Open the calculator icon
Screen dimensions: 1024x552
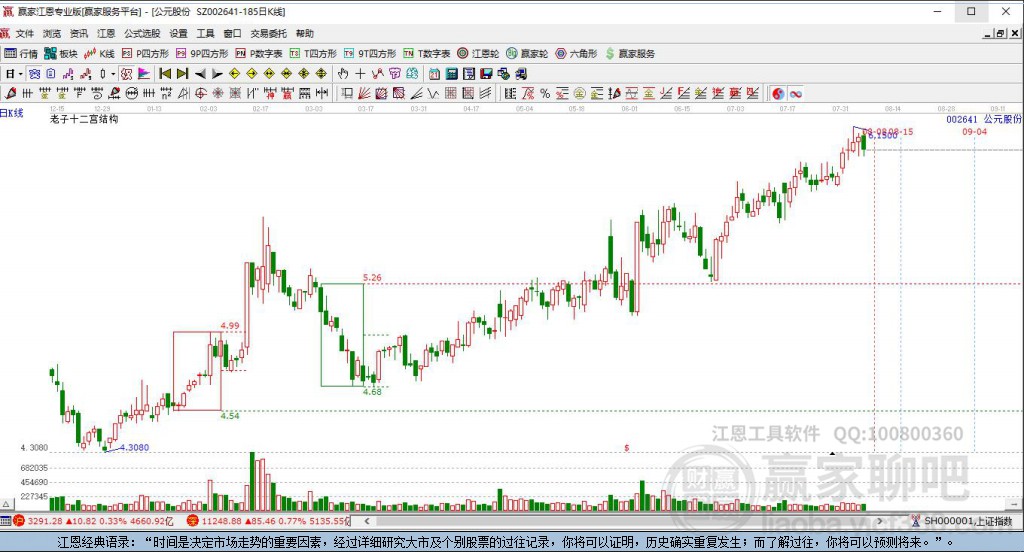tap(451, 74)
